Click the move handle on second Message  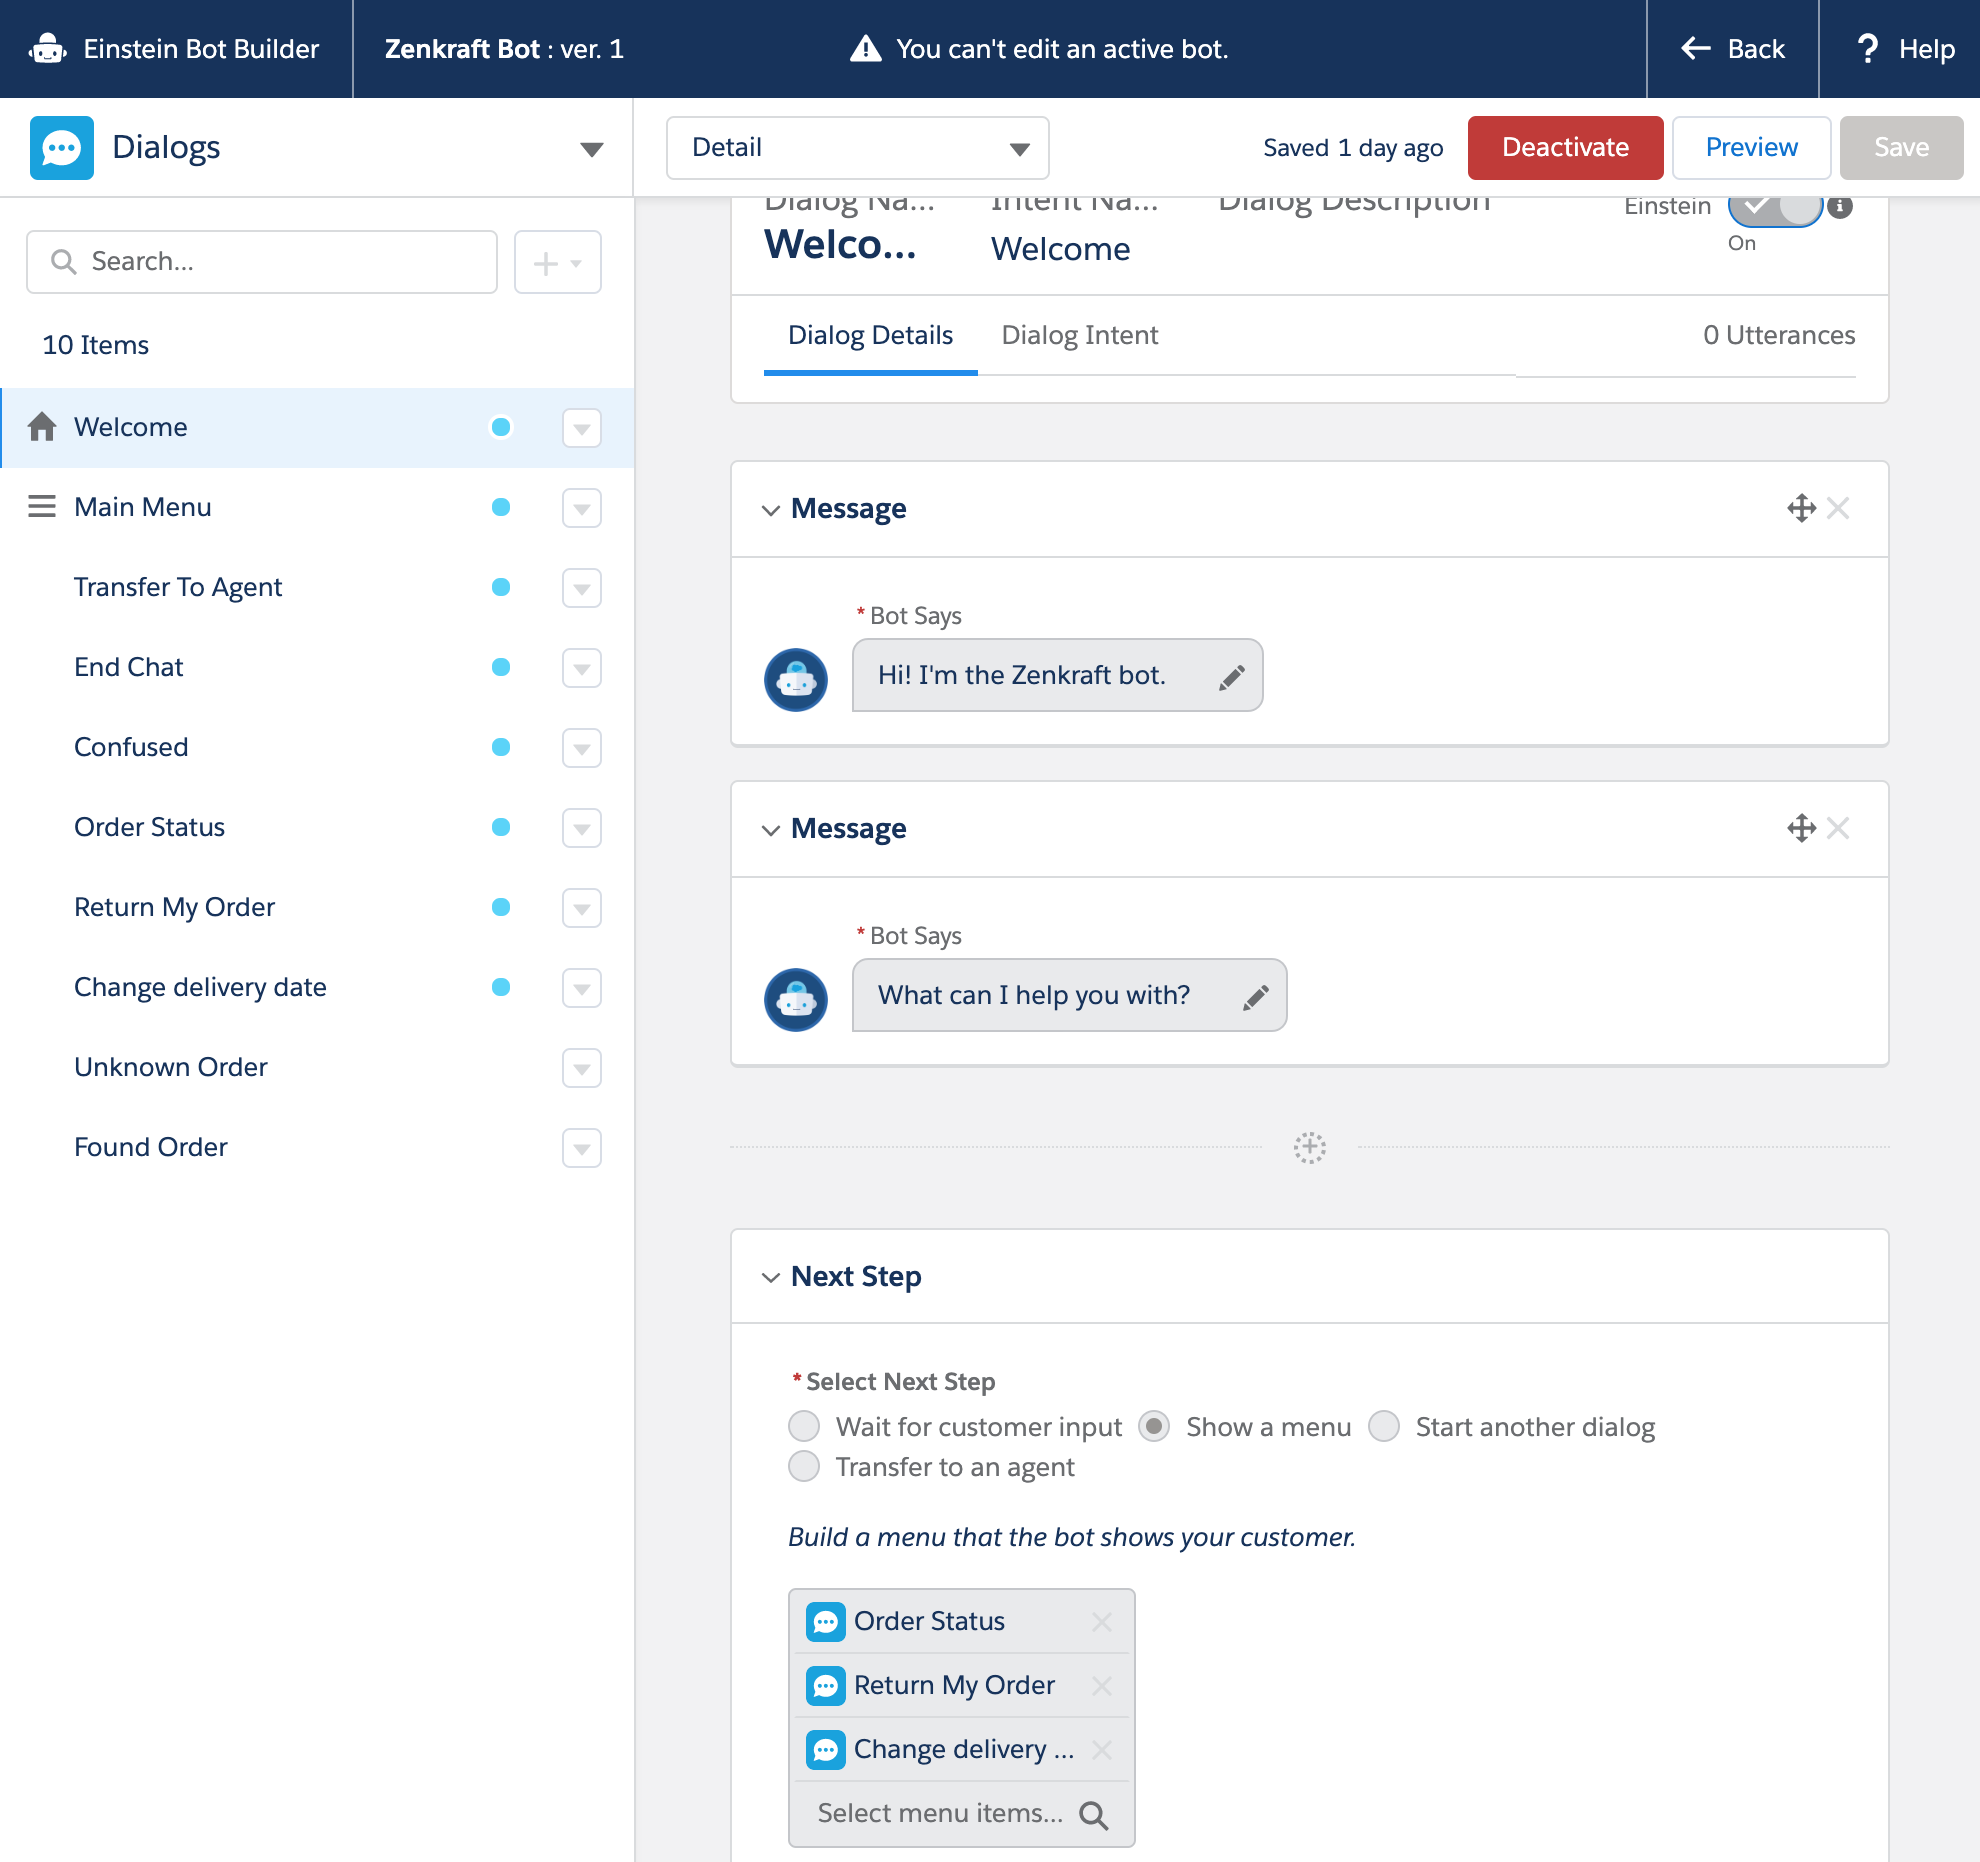coord(1801,828)
